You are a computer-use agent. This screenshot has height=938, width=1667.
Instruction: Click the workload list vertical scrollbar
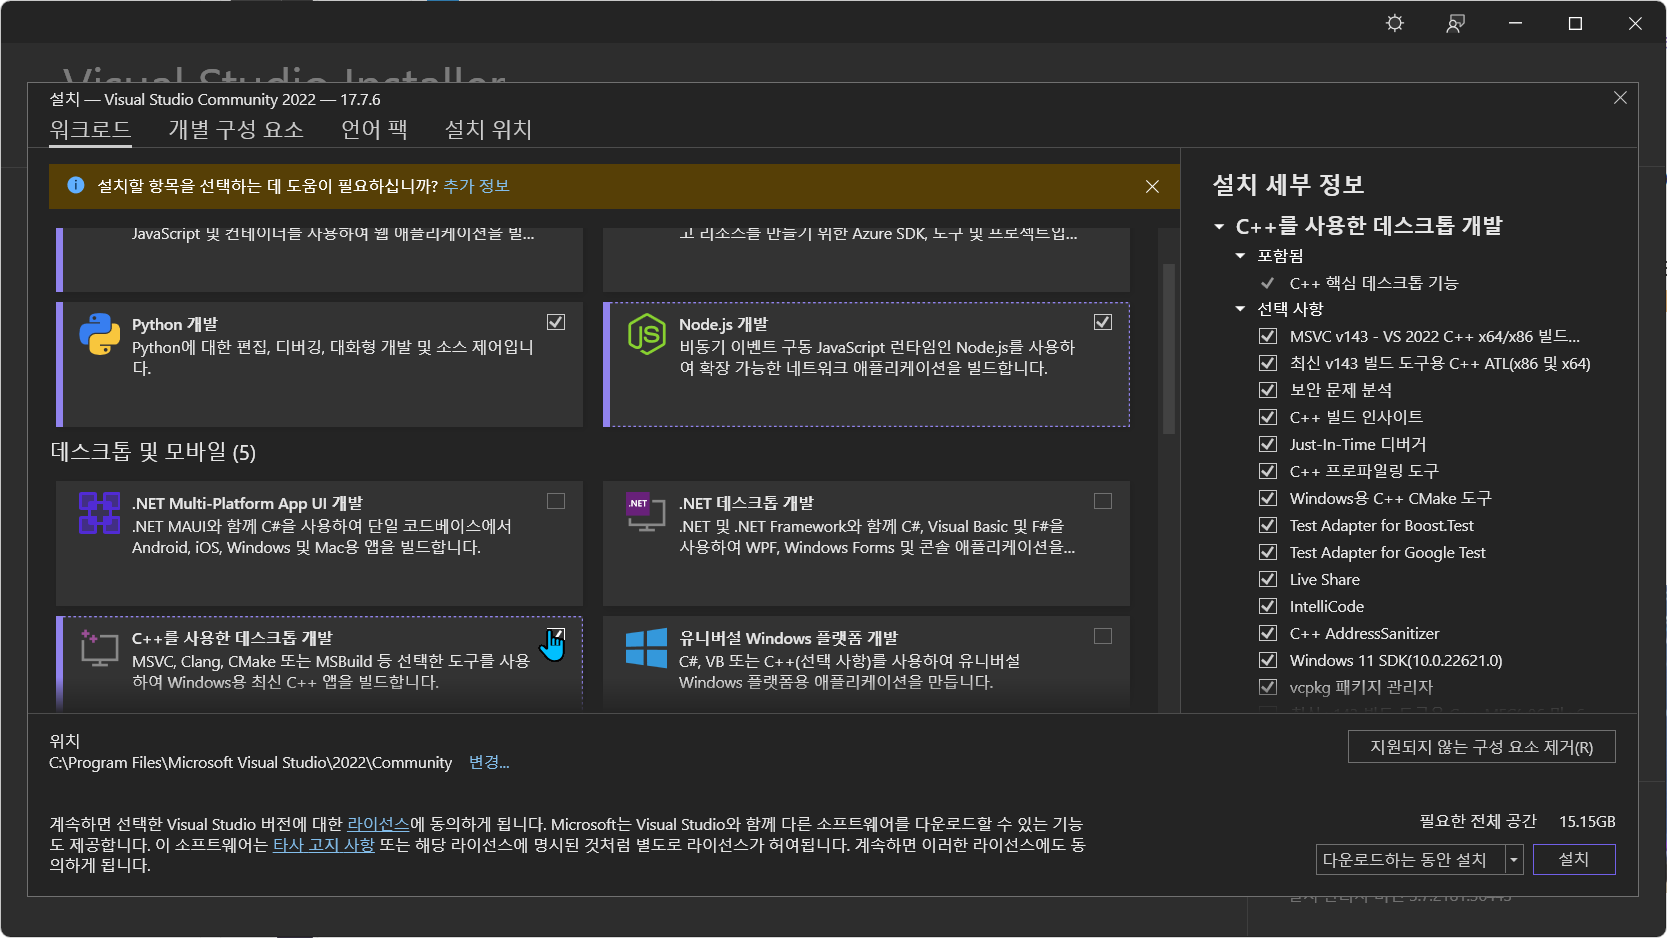(1168, 349)
